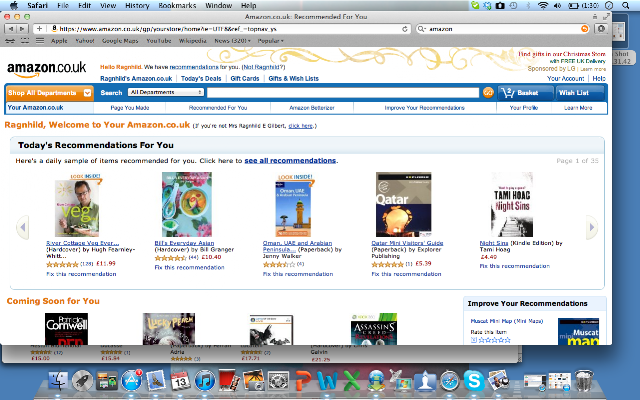Open the All Departments search dropdown
Viewport: 640px width, 400px height.
[166, 92]
